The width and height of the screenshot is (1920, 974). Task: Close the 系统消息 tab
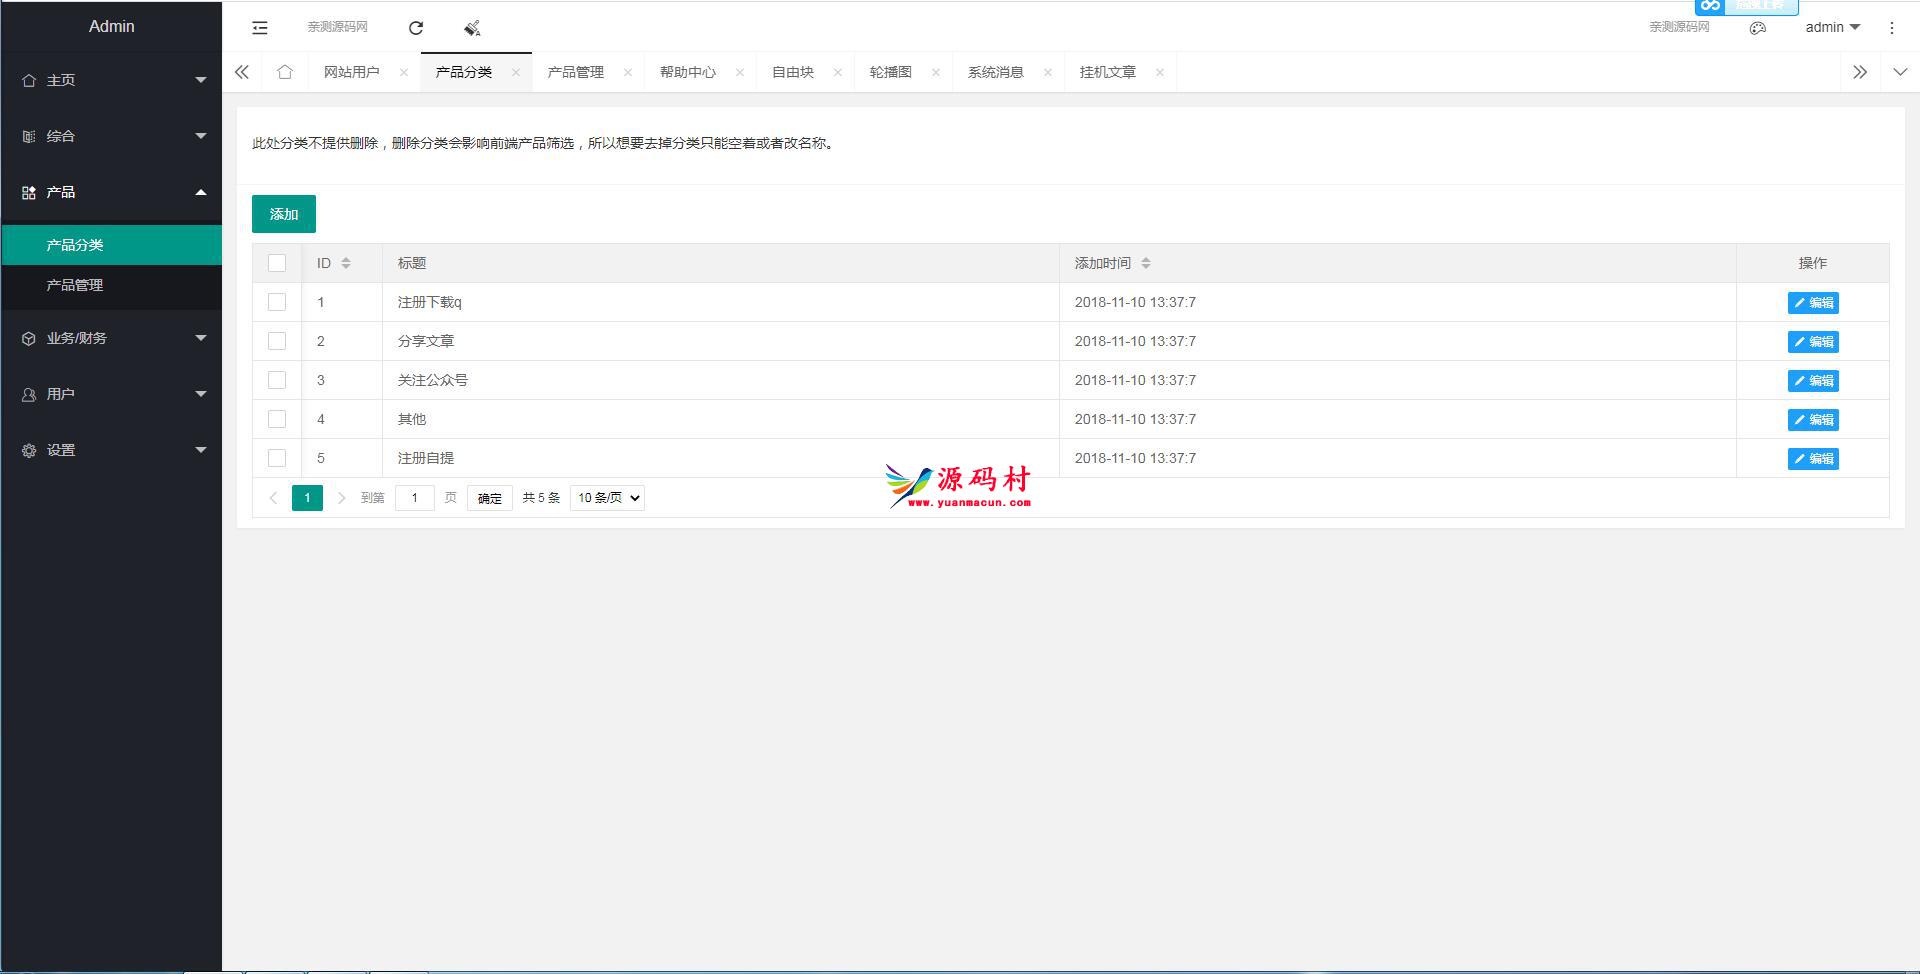click(1048, 72)
